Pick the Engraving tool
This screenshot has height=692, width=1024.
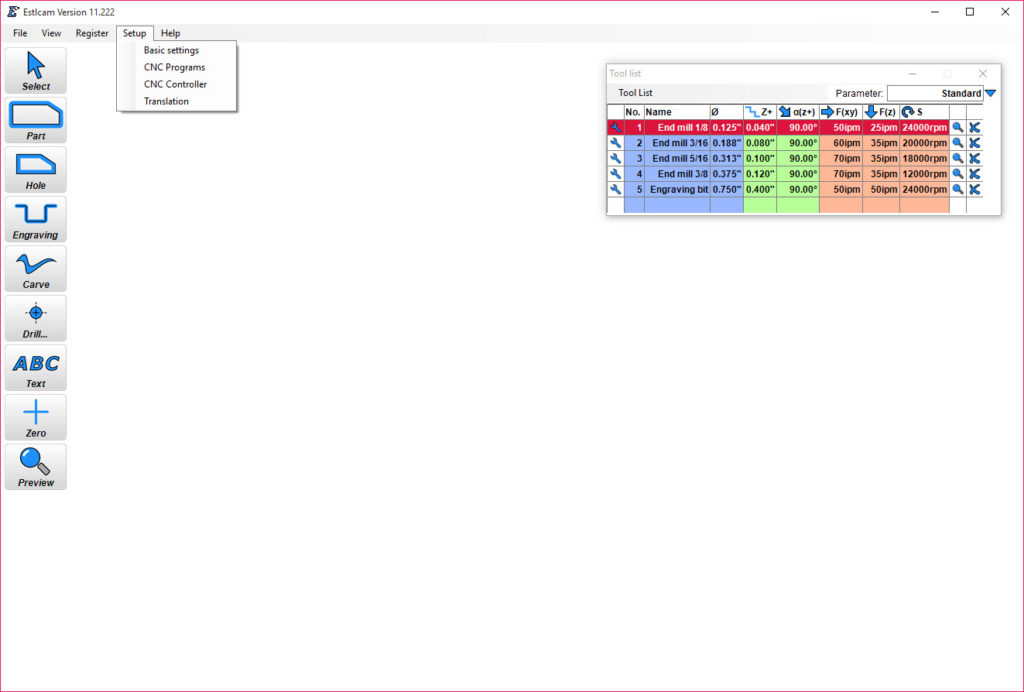click(x=36, y=219)
